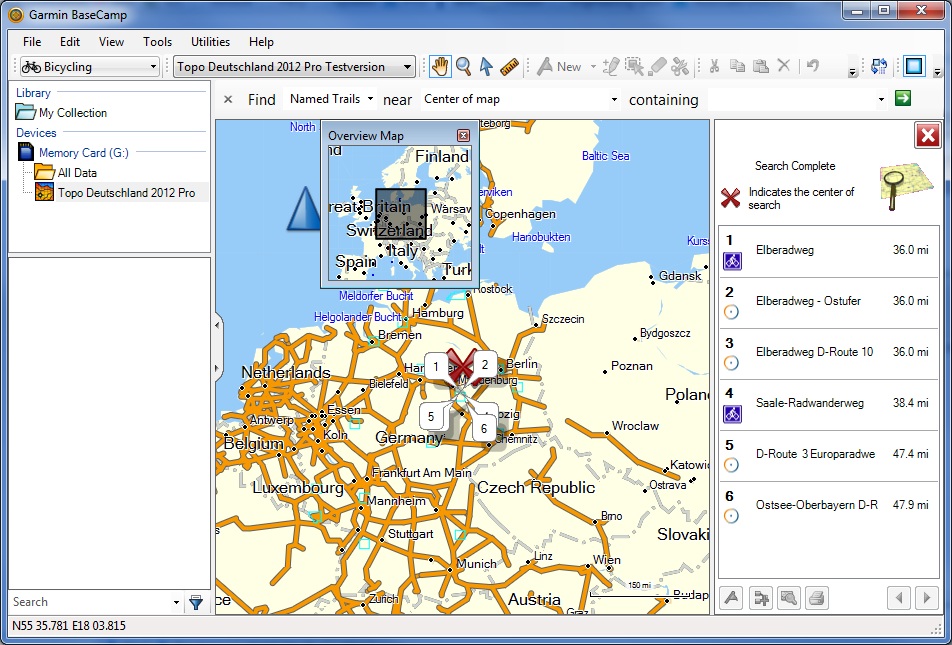This screenshot has height=645, width=952.
Task: Expand the edit toolbar overflow arrow
Action: tap(852, 72)
